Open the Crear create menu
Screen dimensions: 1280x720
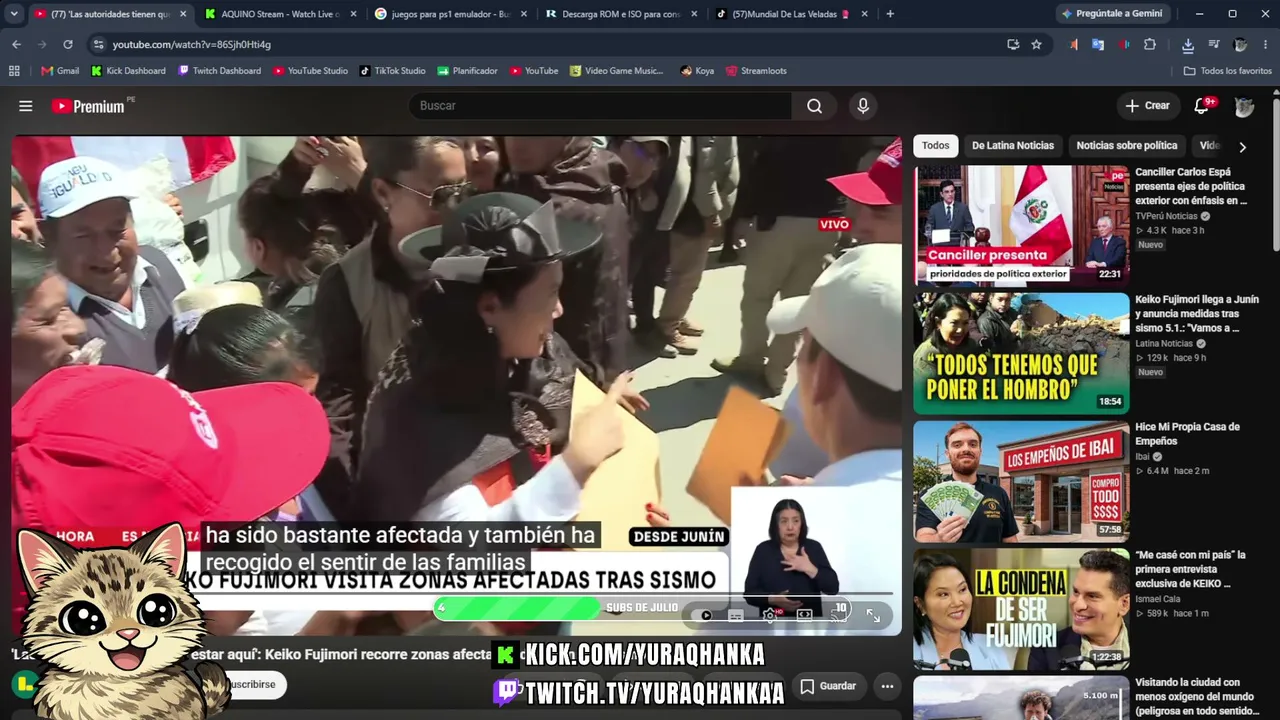(1147, 106)
